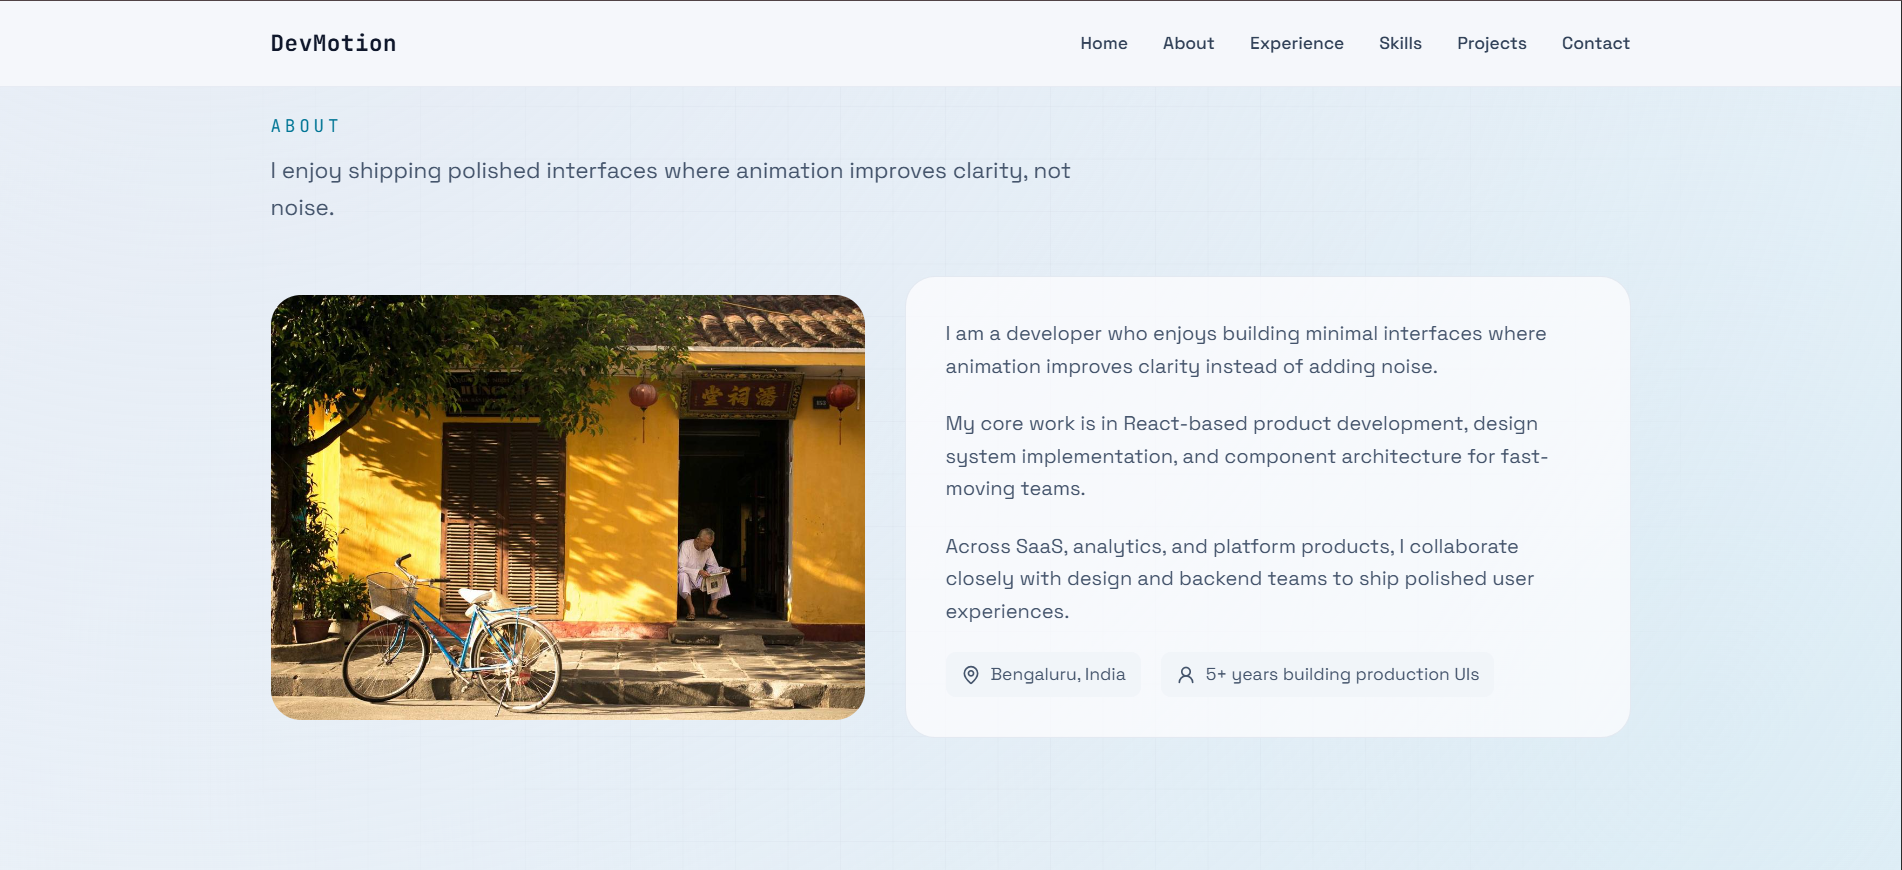Screen dimensions: 1902x870
Task: Click the ABOUT section label
Action: tap(305, 126)
